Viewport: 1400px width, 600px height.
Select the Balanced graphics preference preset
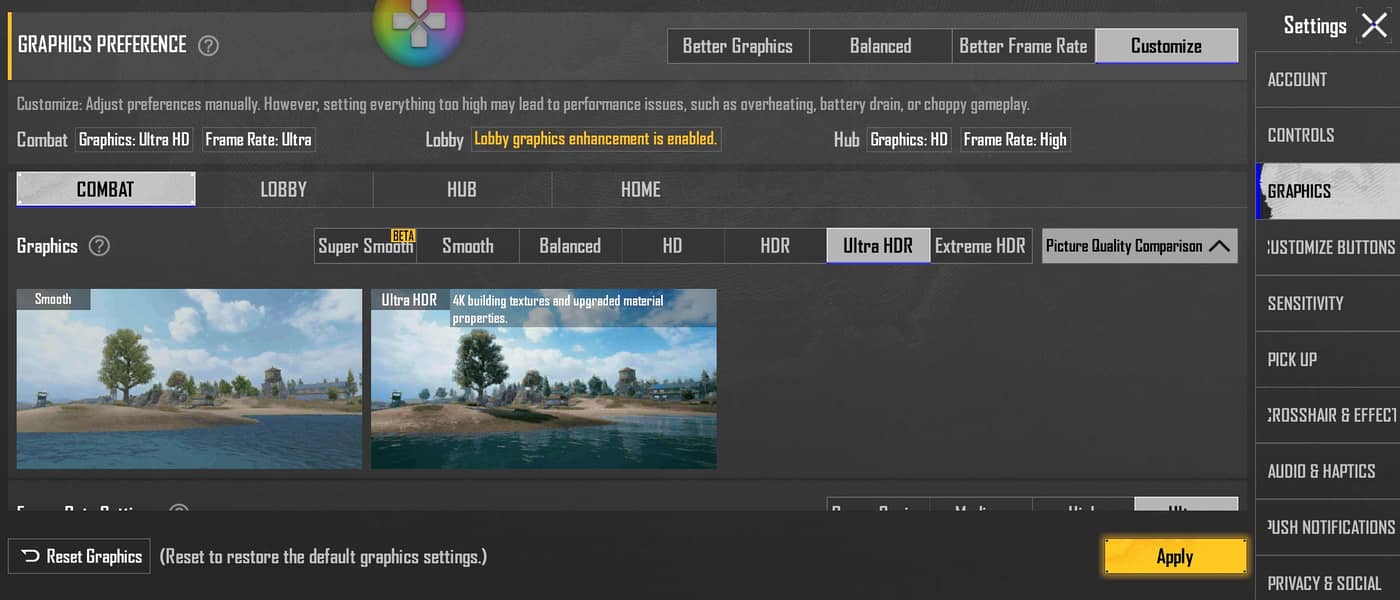pos(880,46)
